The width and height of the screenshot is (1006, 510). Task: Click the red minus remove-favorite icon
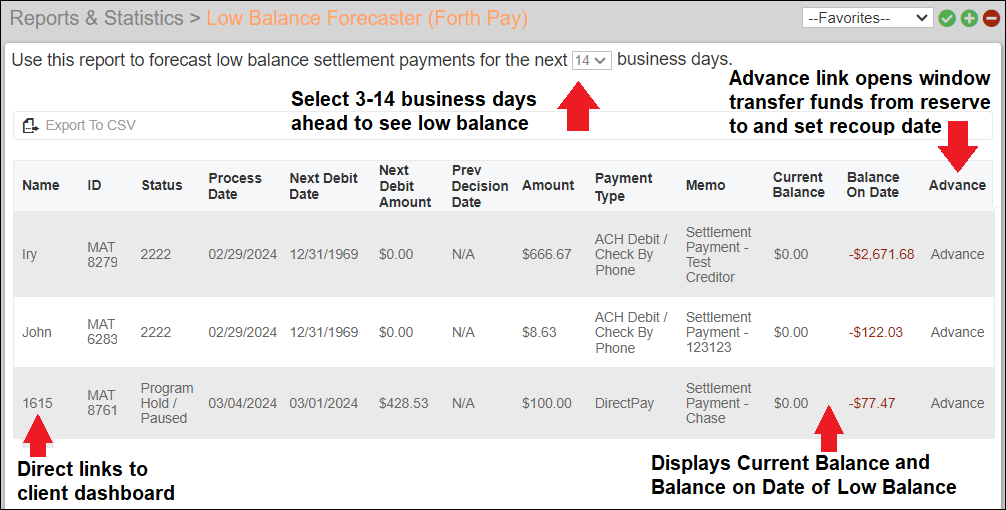click(991, 19)
